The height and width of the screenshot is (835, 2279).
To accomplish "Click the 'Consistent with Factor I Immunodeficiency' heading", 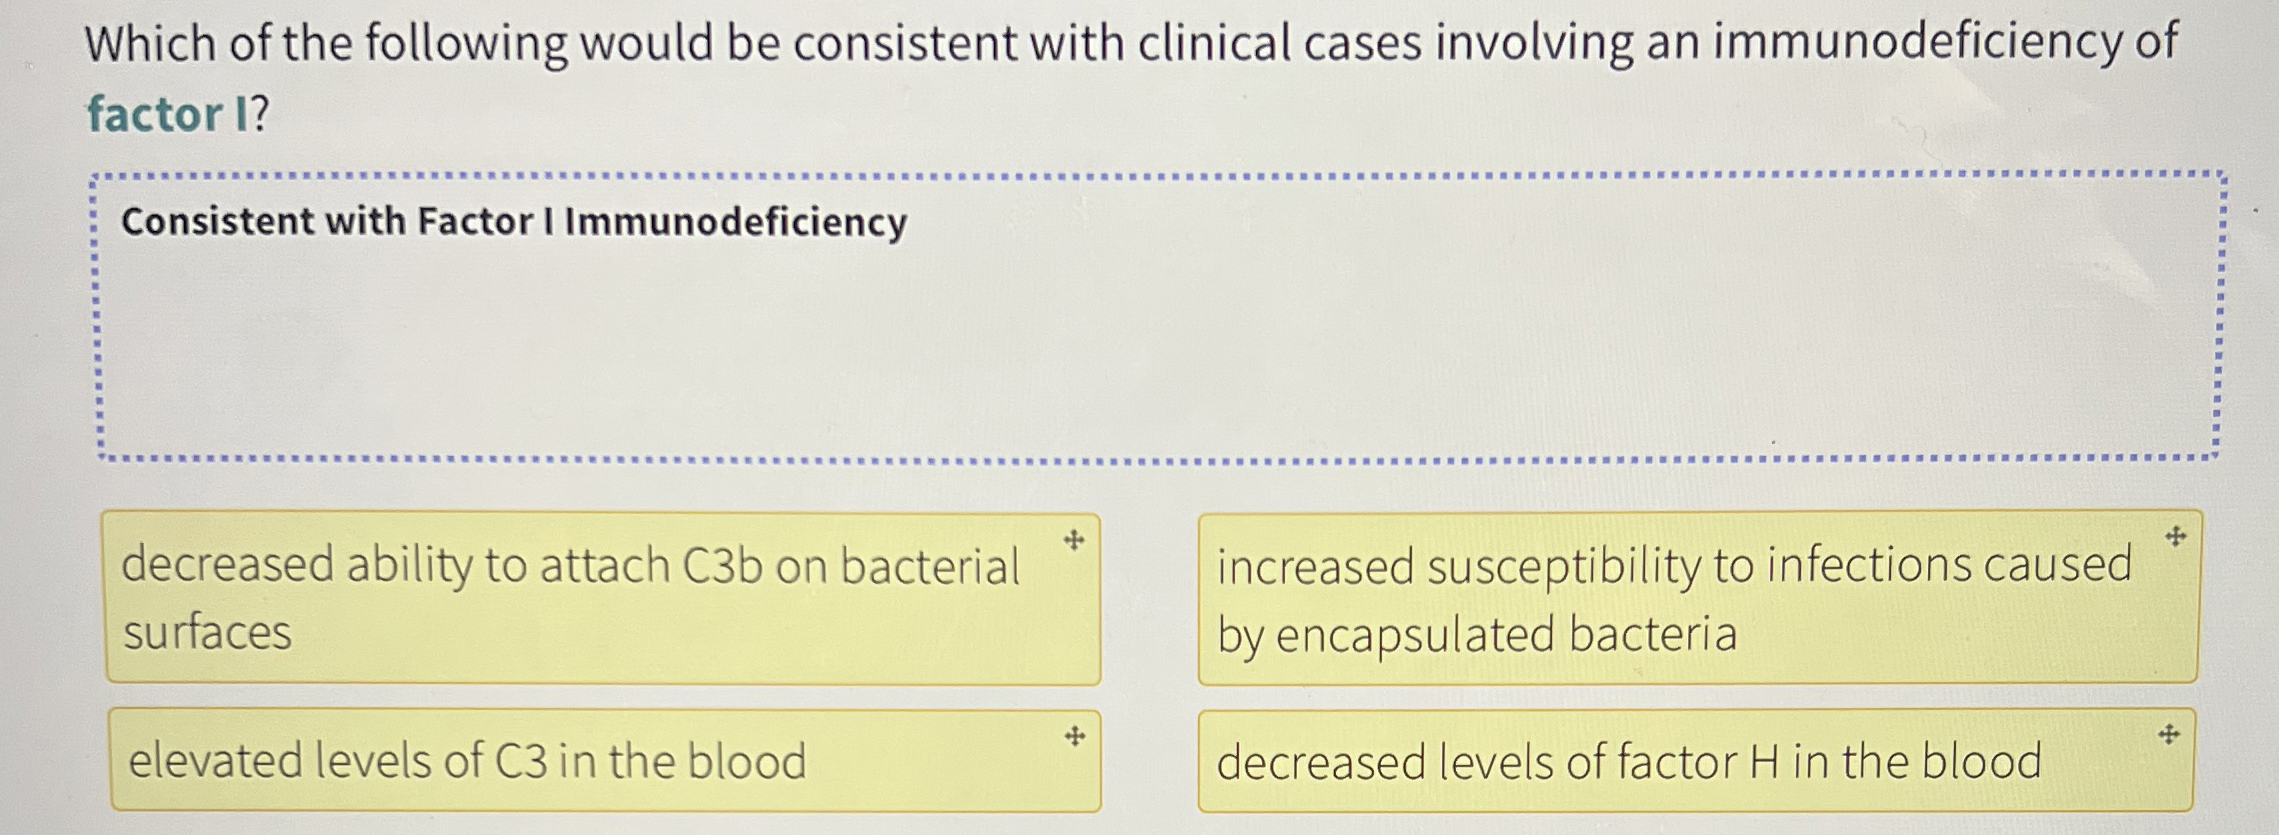I will (513, 222).
